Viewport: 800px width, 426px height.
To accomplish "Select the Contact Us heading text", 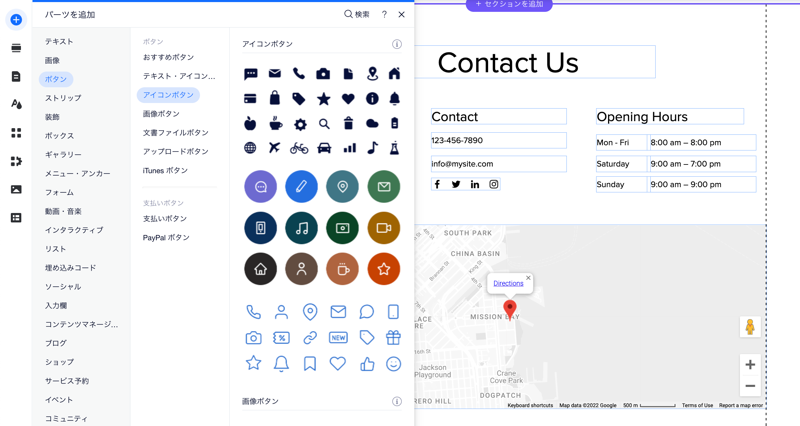I will (508, 63).
